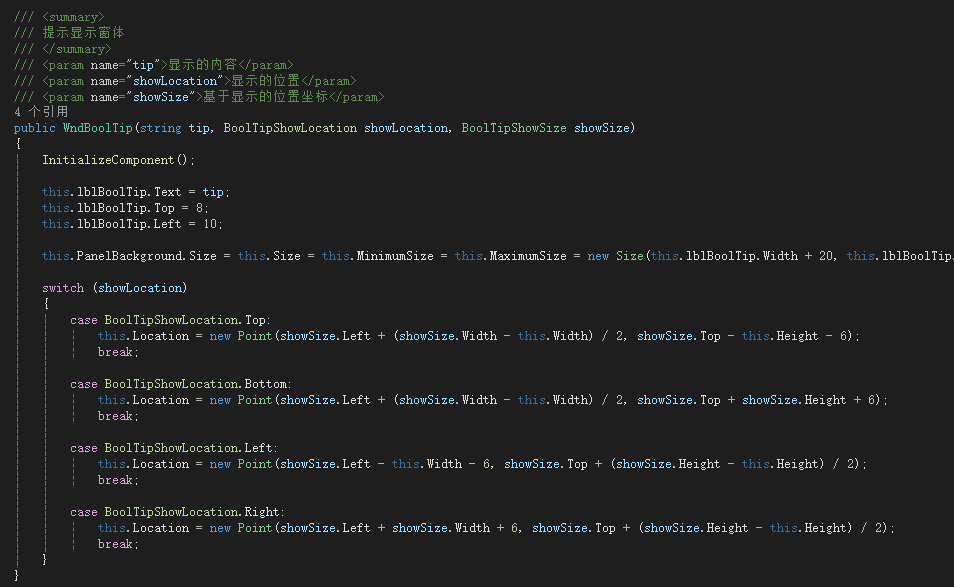Click "lblBoolTip" in the Text assignment line
954x587 pixels.
pos(114,192)
